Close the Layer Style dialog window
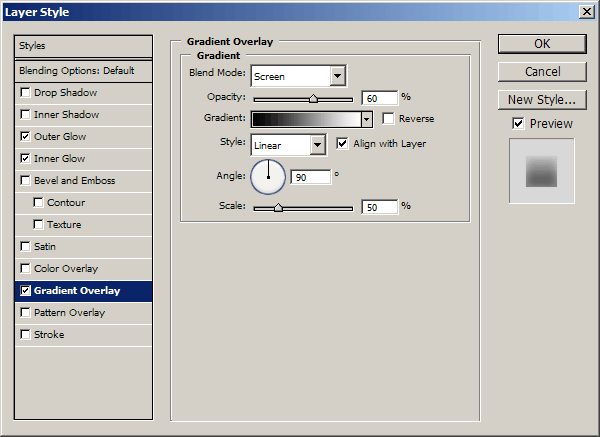600x437 pixels. 585,11
